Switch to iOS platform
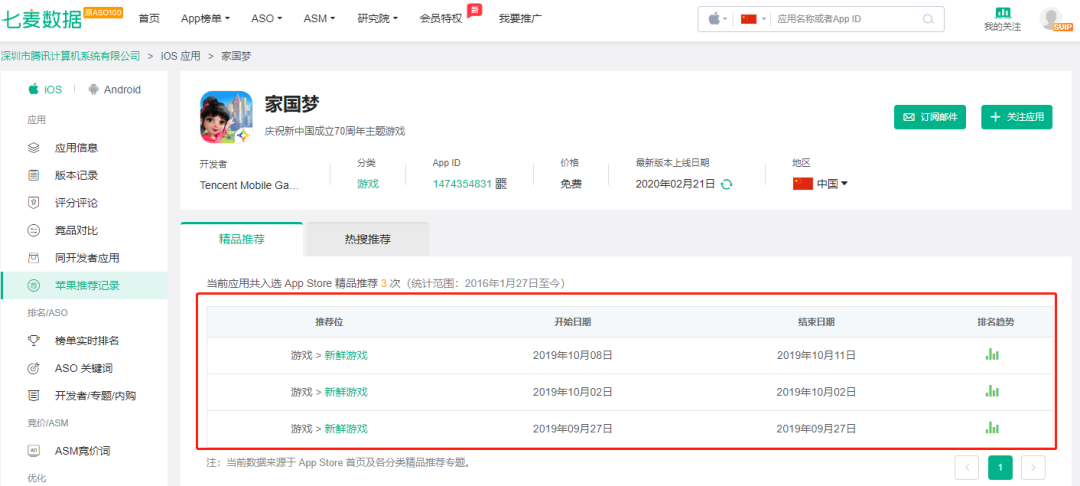The width and height of the screenshot is (1080, 486). [45, 89]
